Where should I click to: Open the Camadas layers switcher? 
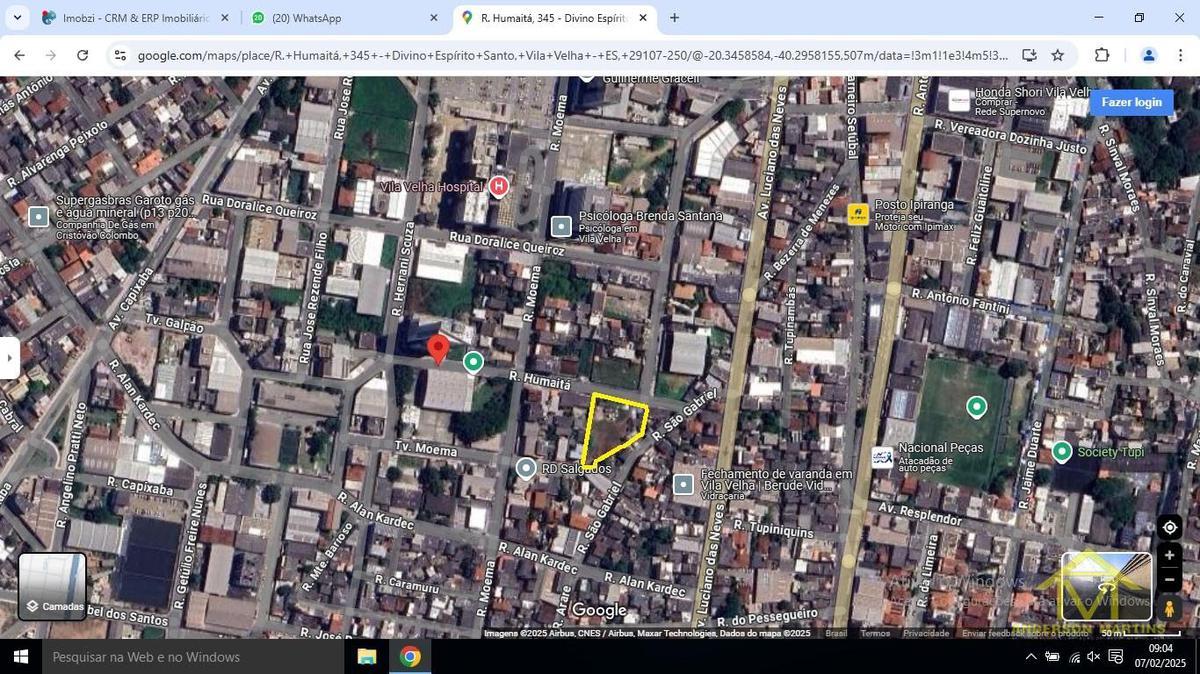52,587
